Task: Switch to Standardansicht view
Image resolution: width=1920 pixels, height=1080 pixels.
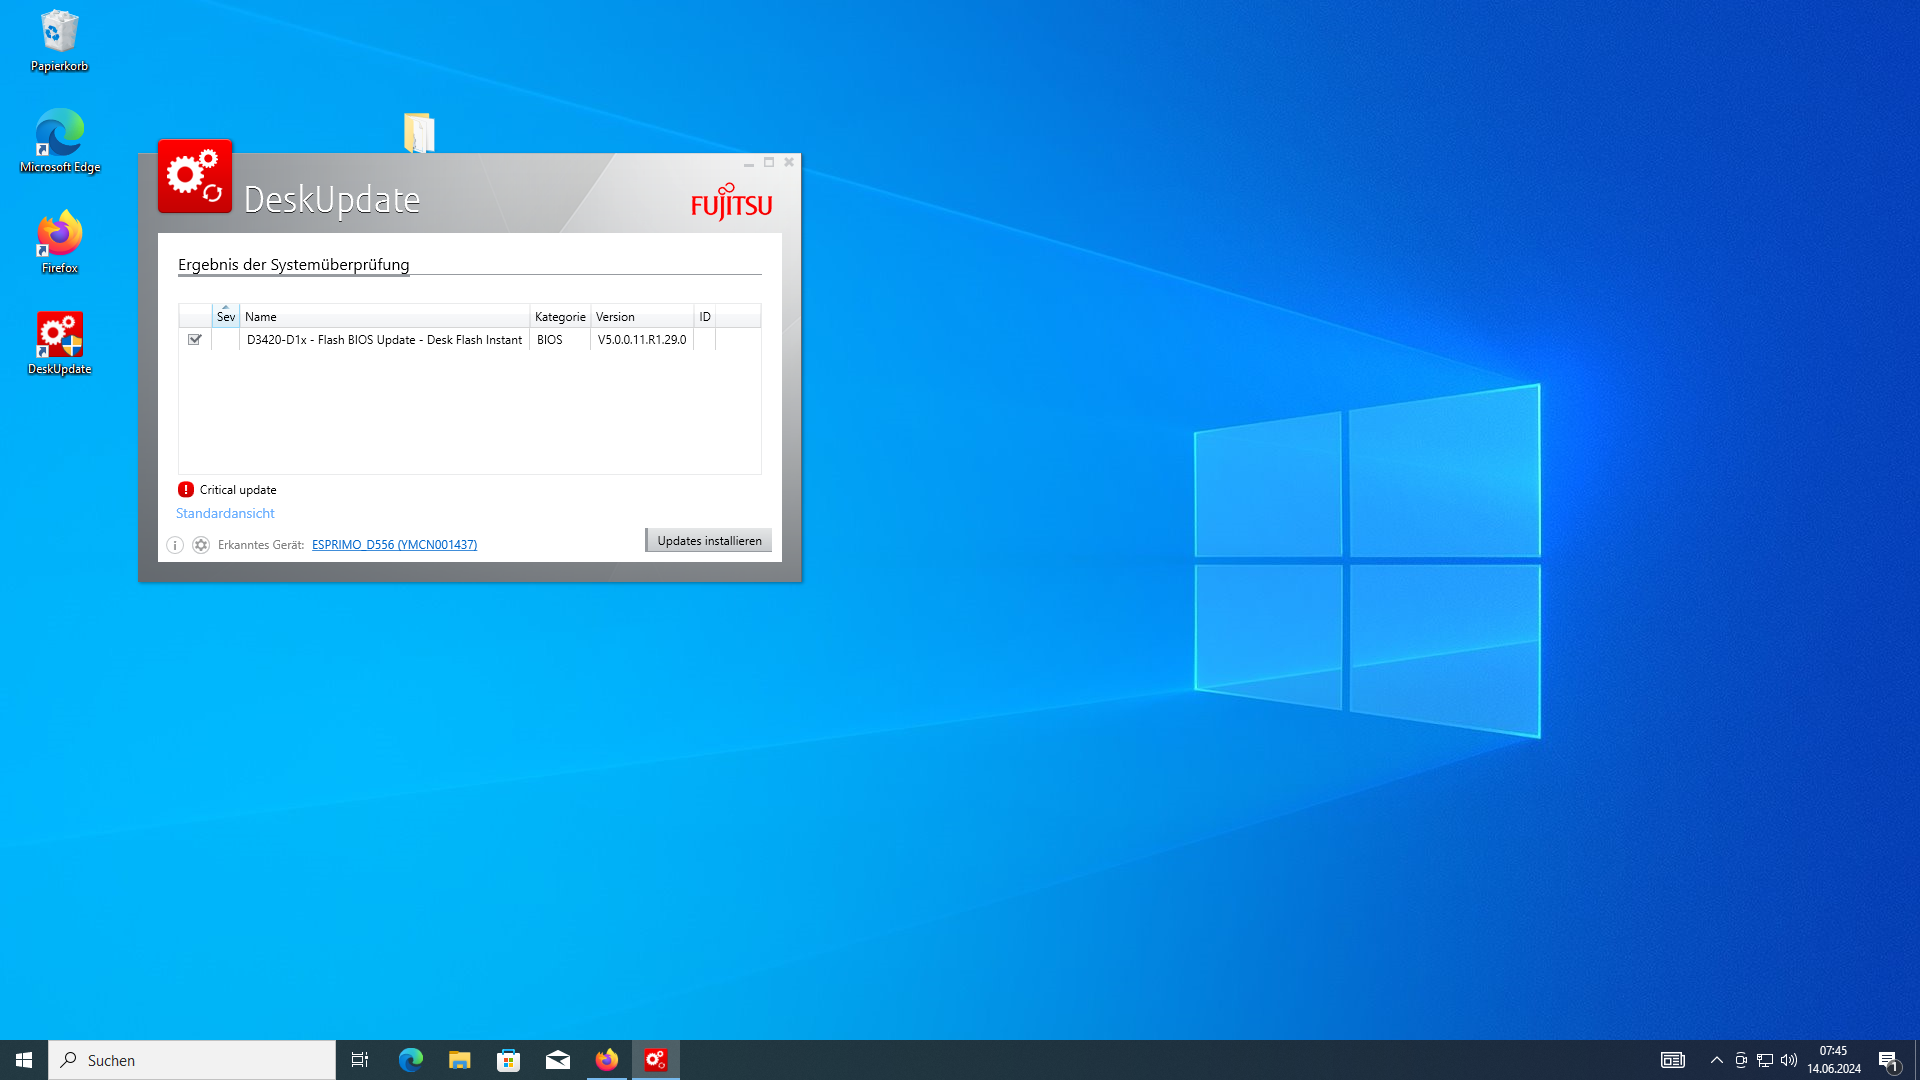Action: pos(225,513)
